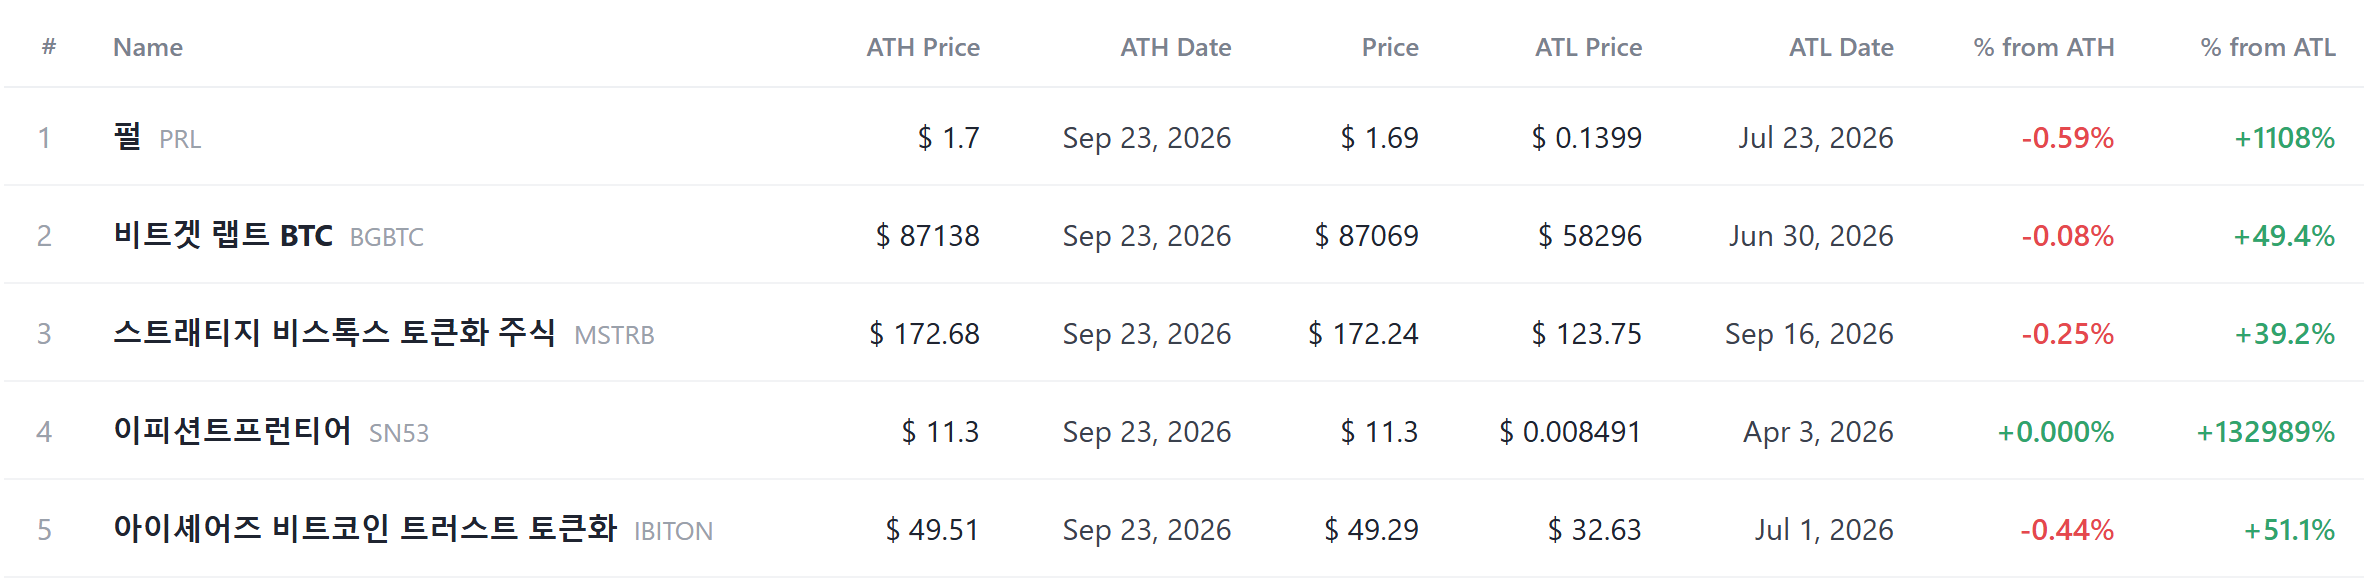This screenshot has width=2368, height=582.
Task: Click the IBITON ticker symbol
Action: tap(673, 531)
